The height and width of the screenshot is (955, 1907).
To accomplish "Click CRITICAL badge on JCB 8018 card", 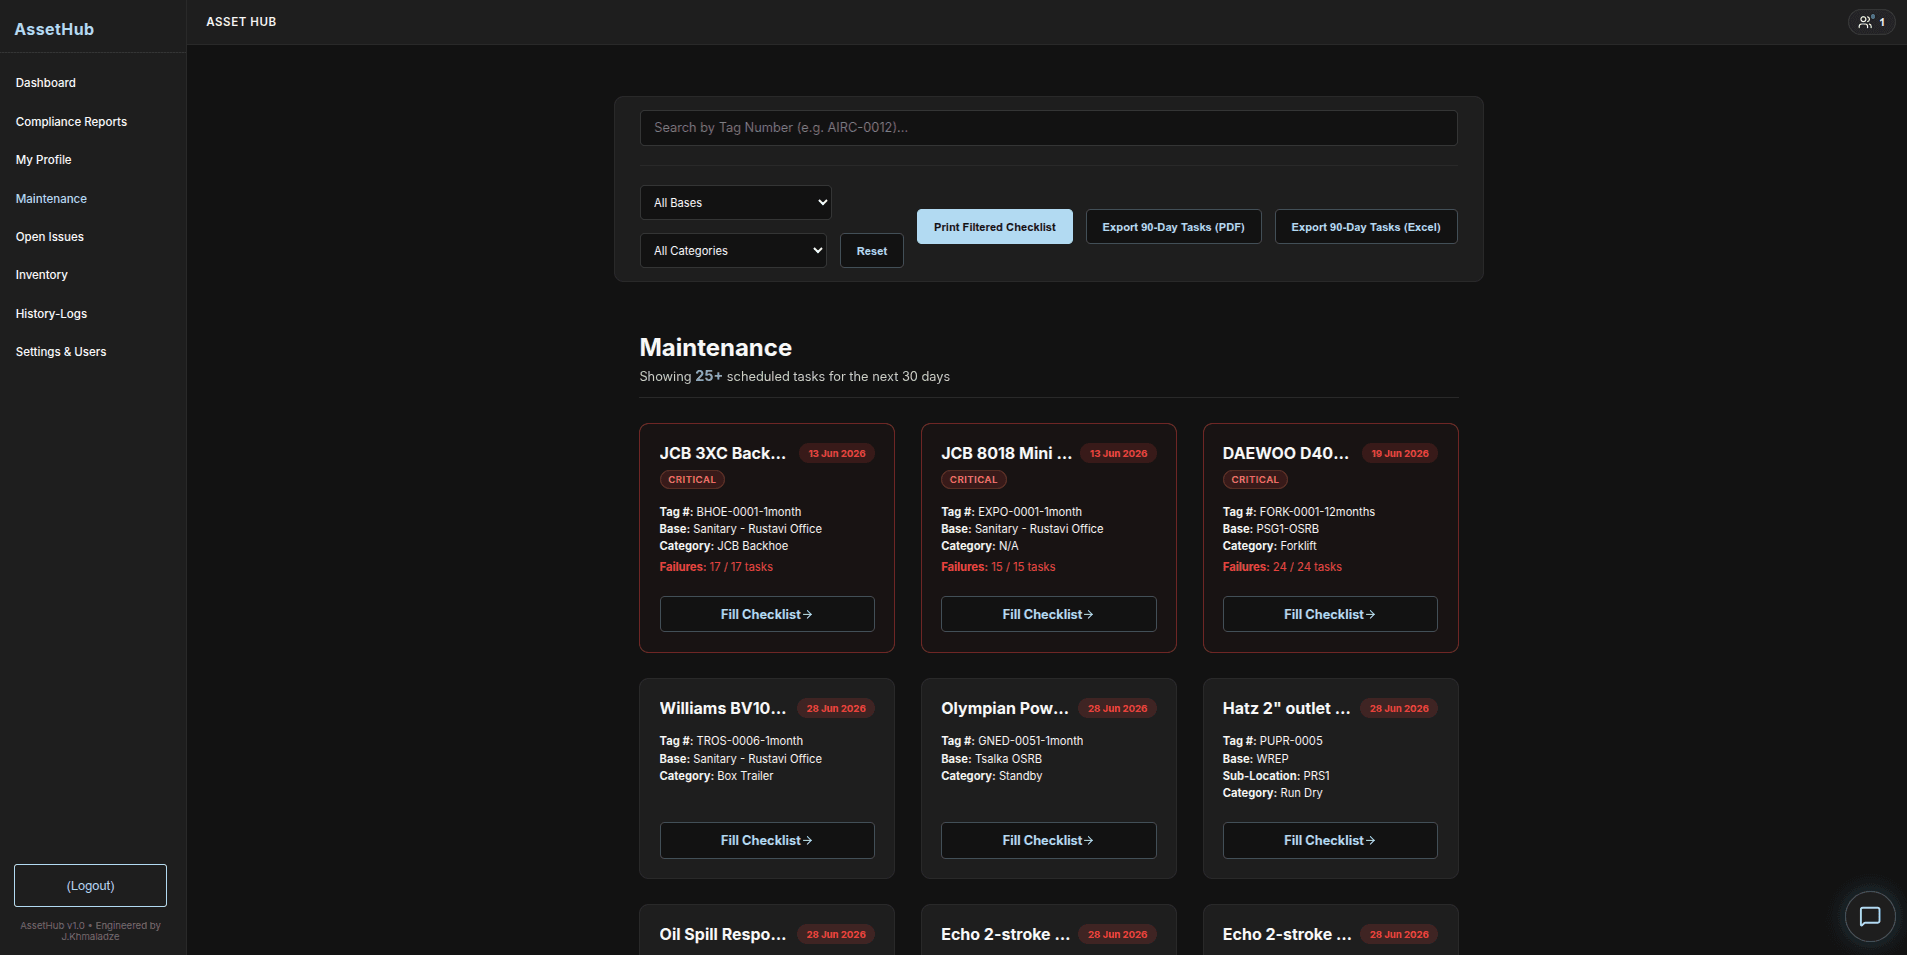I will [973, 480].
